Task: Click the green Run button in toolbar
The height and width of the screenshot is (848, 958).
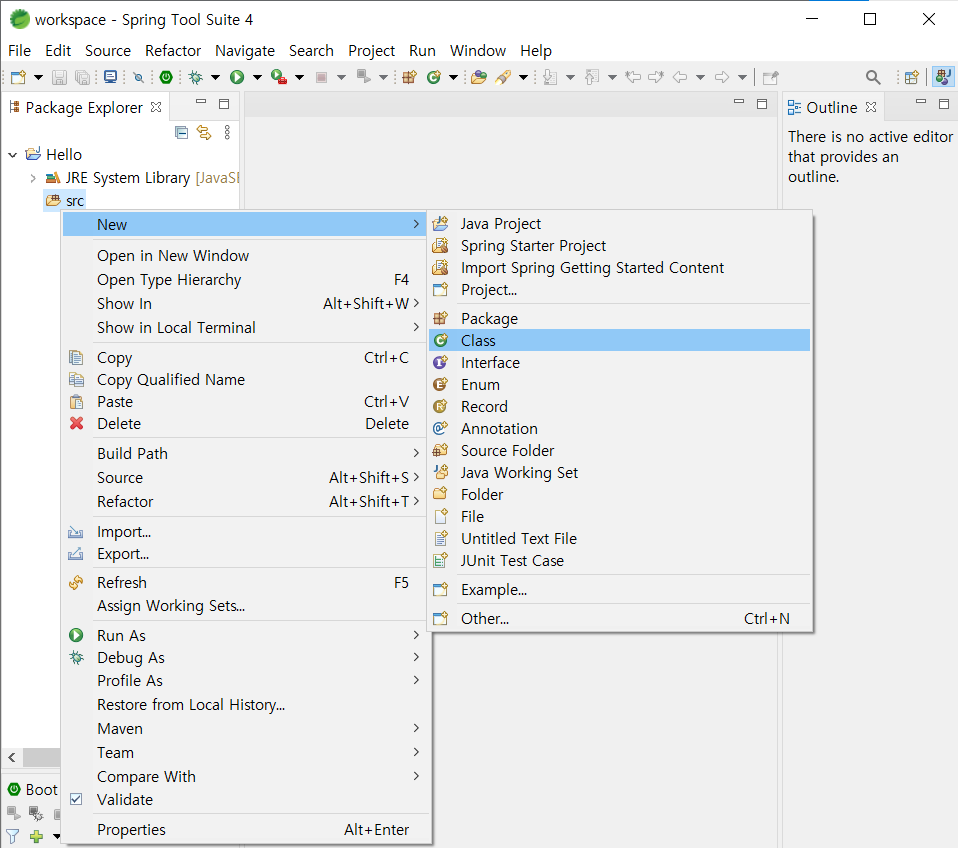Action: point(237,77)
